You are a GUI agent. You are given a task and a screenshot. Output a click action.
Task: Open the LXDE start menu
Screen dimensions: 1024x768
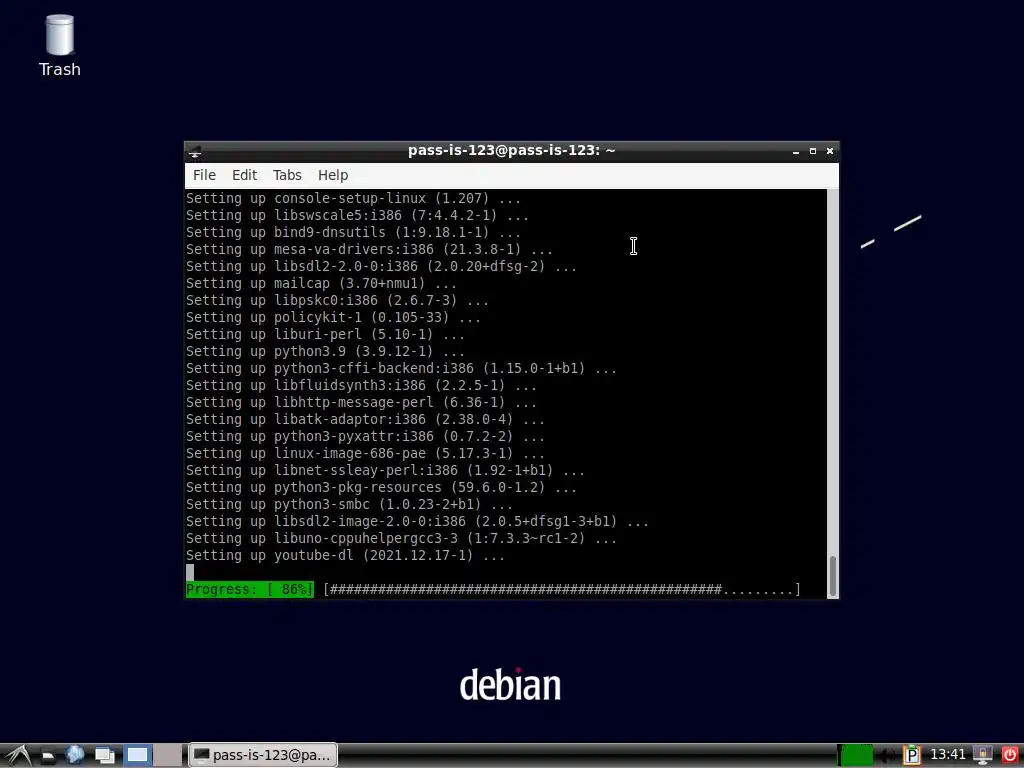(x=18, y=755)
